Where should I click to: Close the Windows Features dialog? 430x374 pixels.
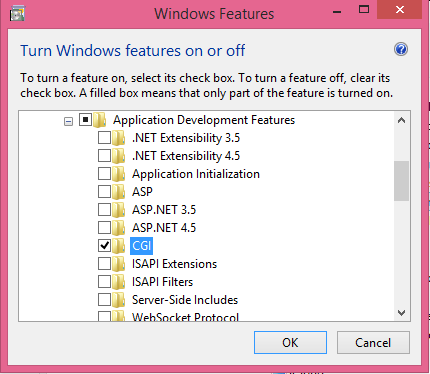click(x=400, y=10)
